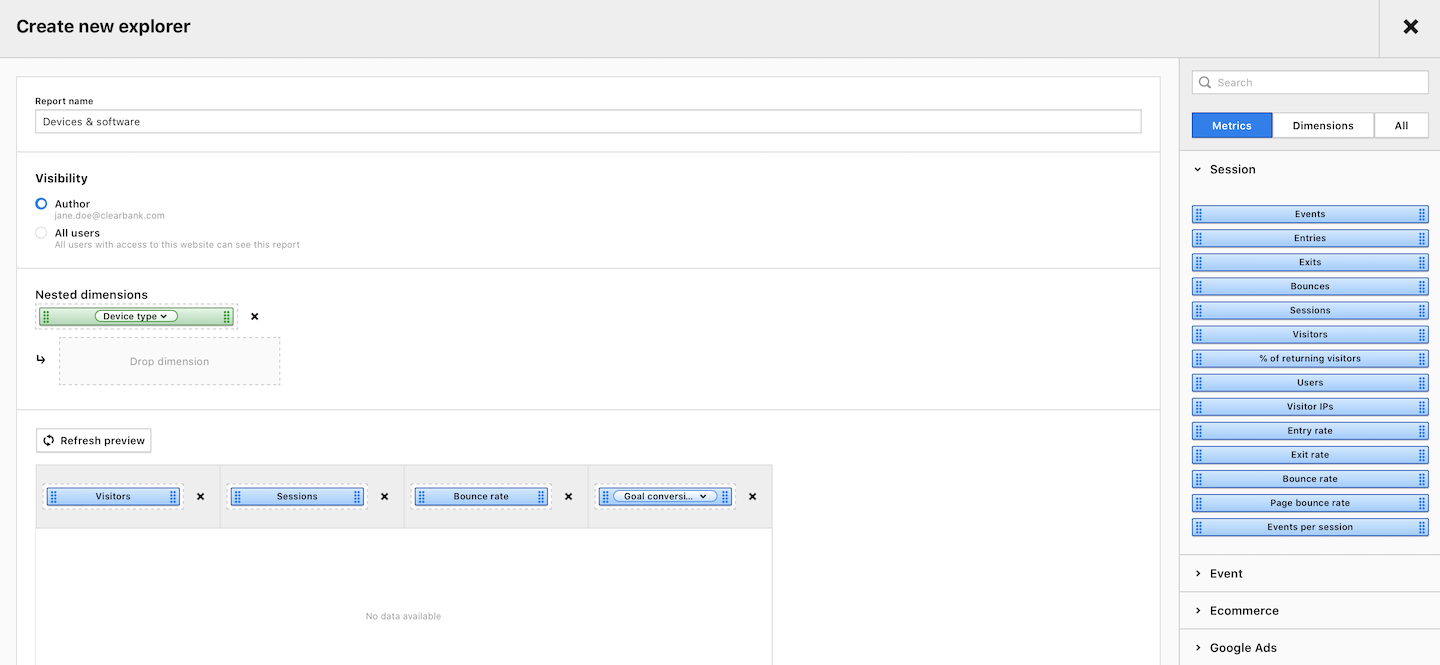The image size is (1440, 665).
Task: Remove the Device type dimension
Action: (254, 316)
